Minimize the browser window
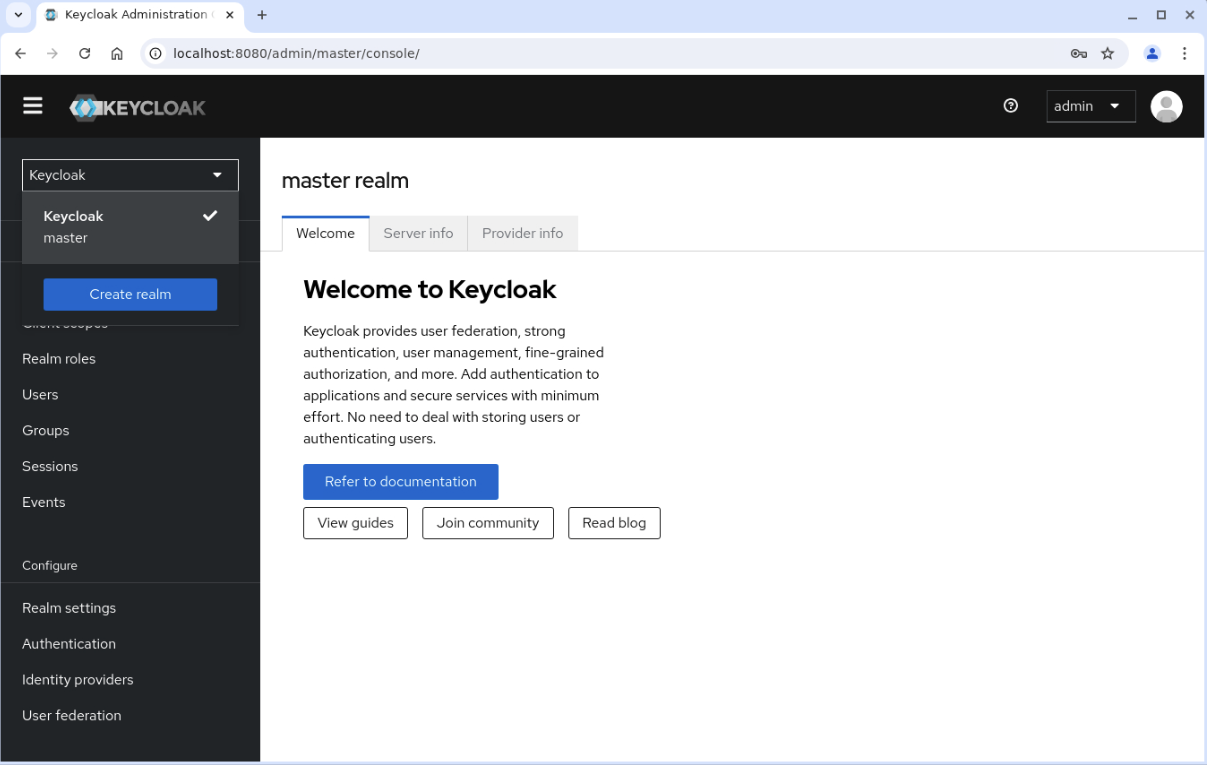Screen dimensions: 1207x765 1132,15
